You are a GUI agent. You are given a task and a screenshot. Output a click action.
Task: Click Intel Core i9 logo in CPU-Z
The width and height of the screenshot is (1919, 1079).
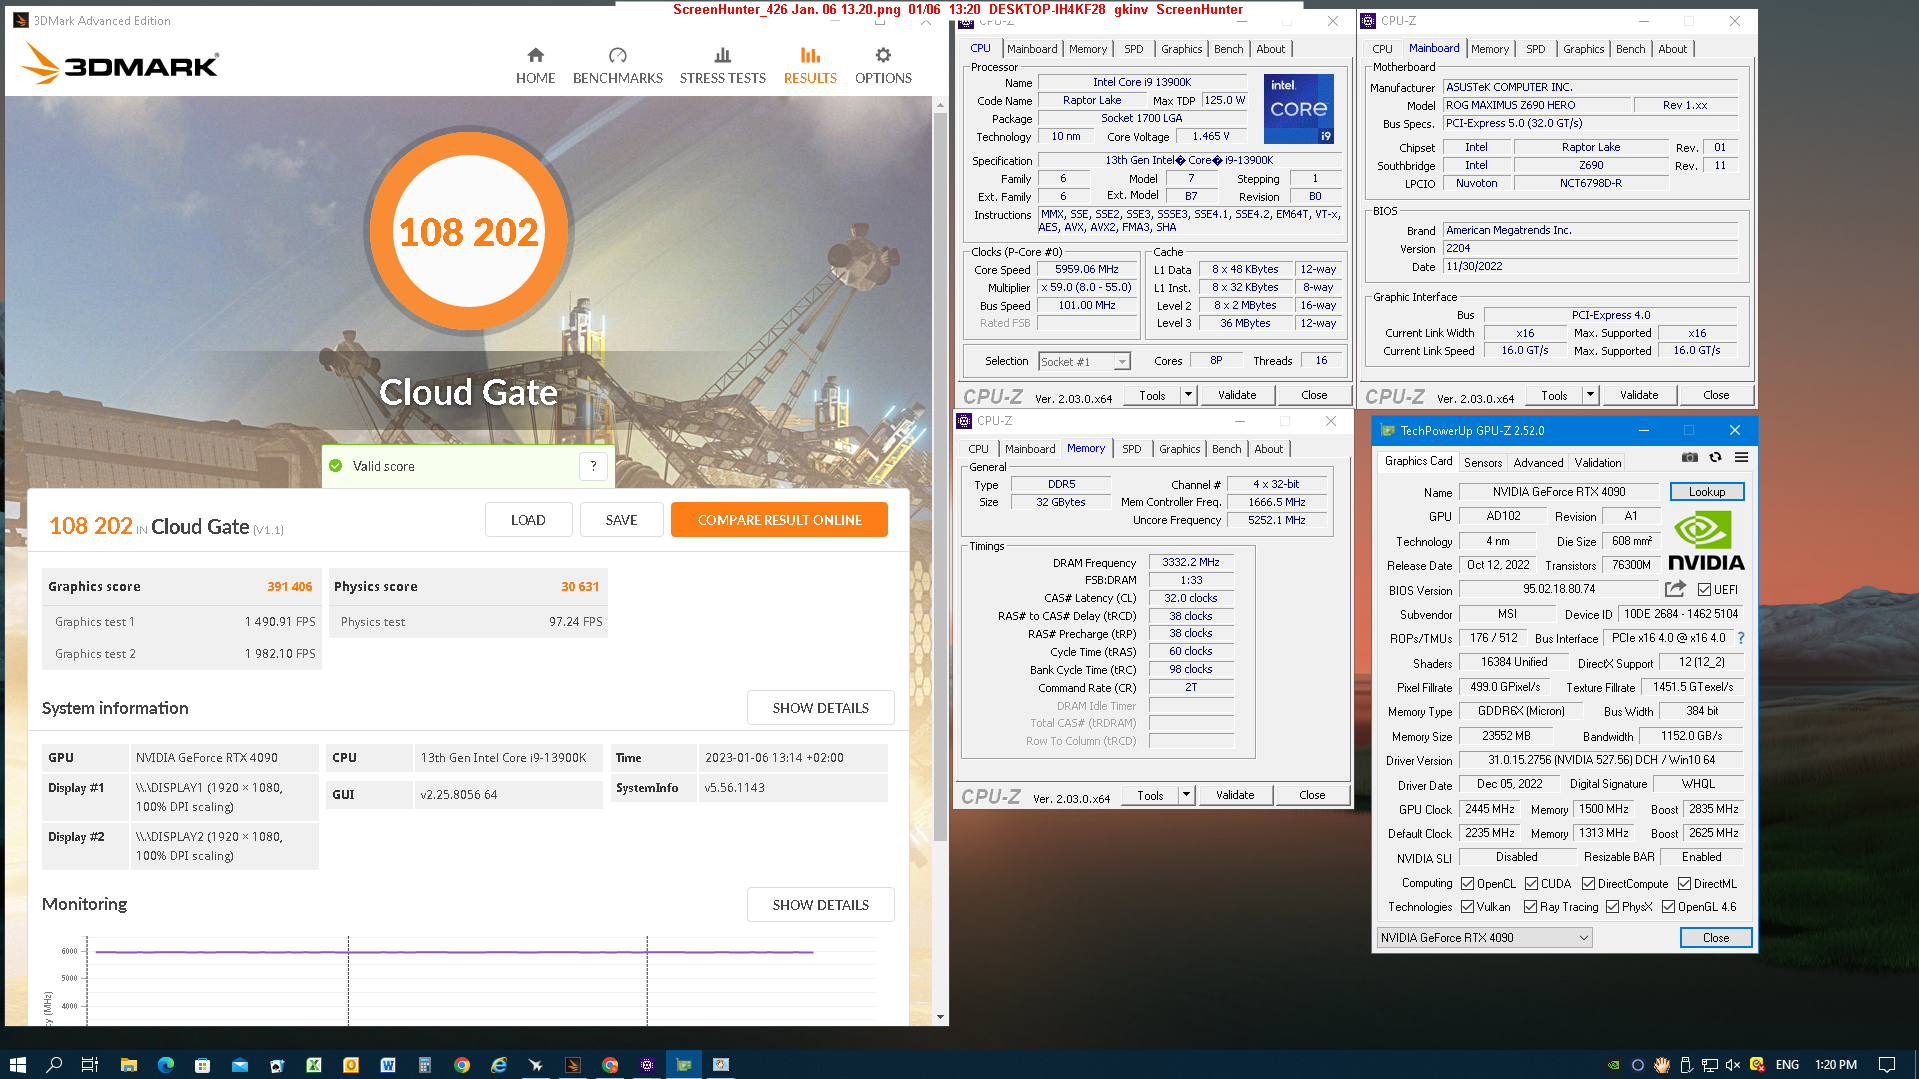[x=1298, y=108]
